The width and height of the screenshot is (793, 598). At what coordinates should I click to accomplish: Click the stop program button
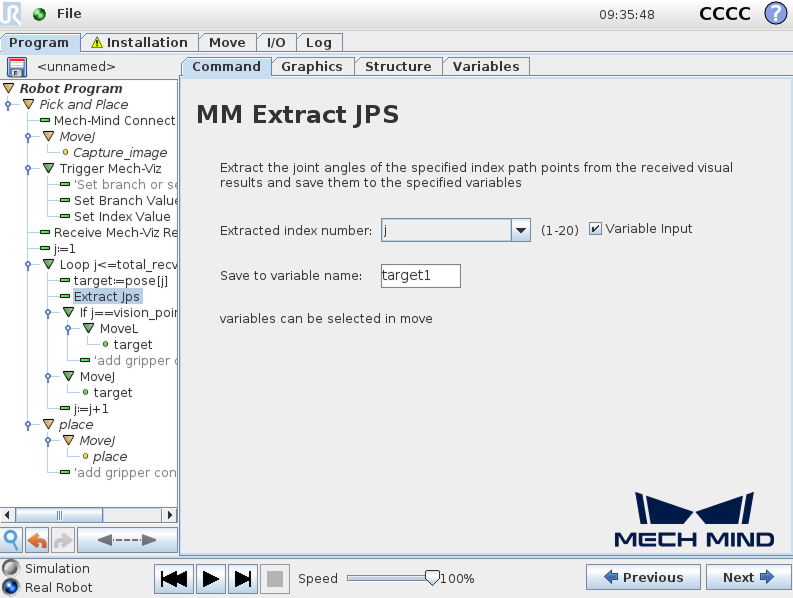275,579
